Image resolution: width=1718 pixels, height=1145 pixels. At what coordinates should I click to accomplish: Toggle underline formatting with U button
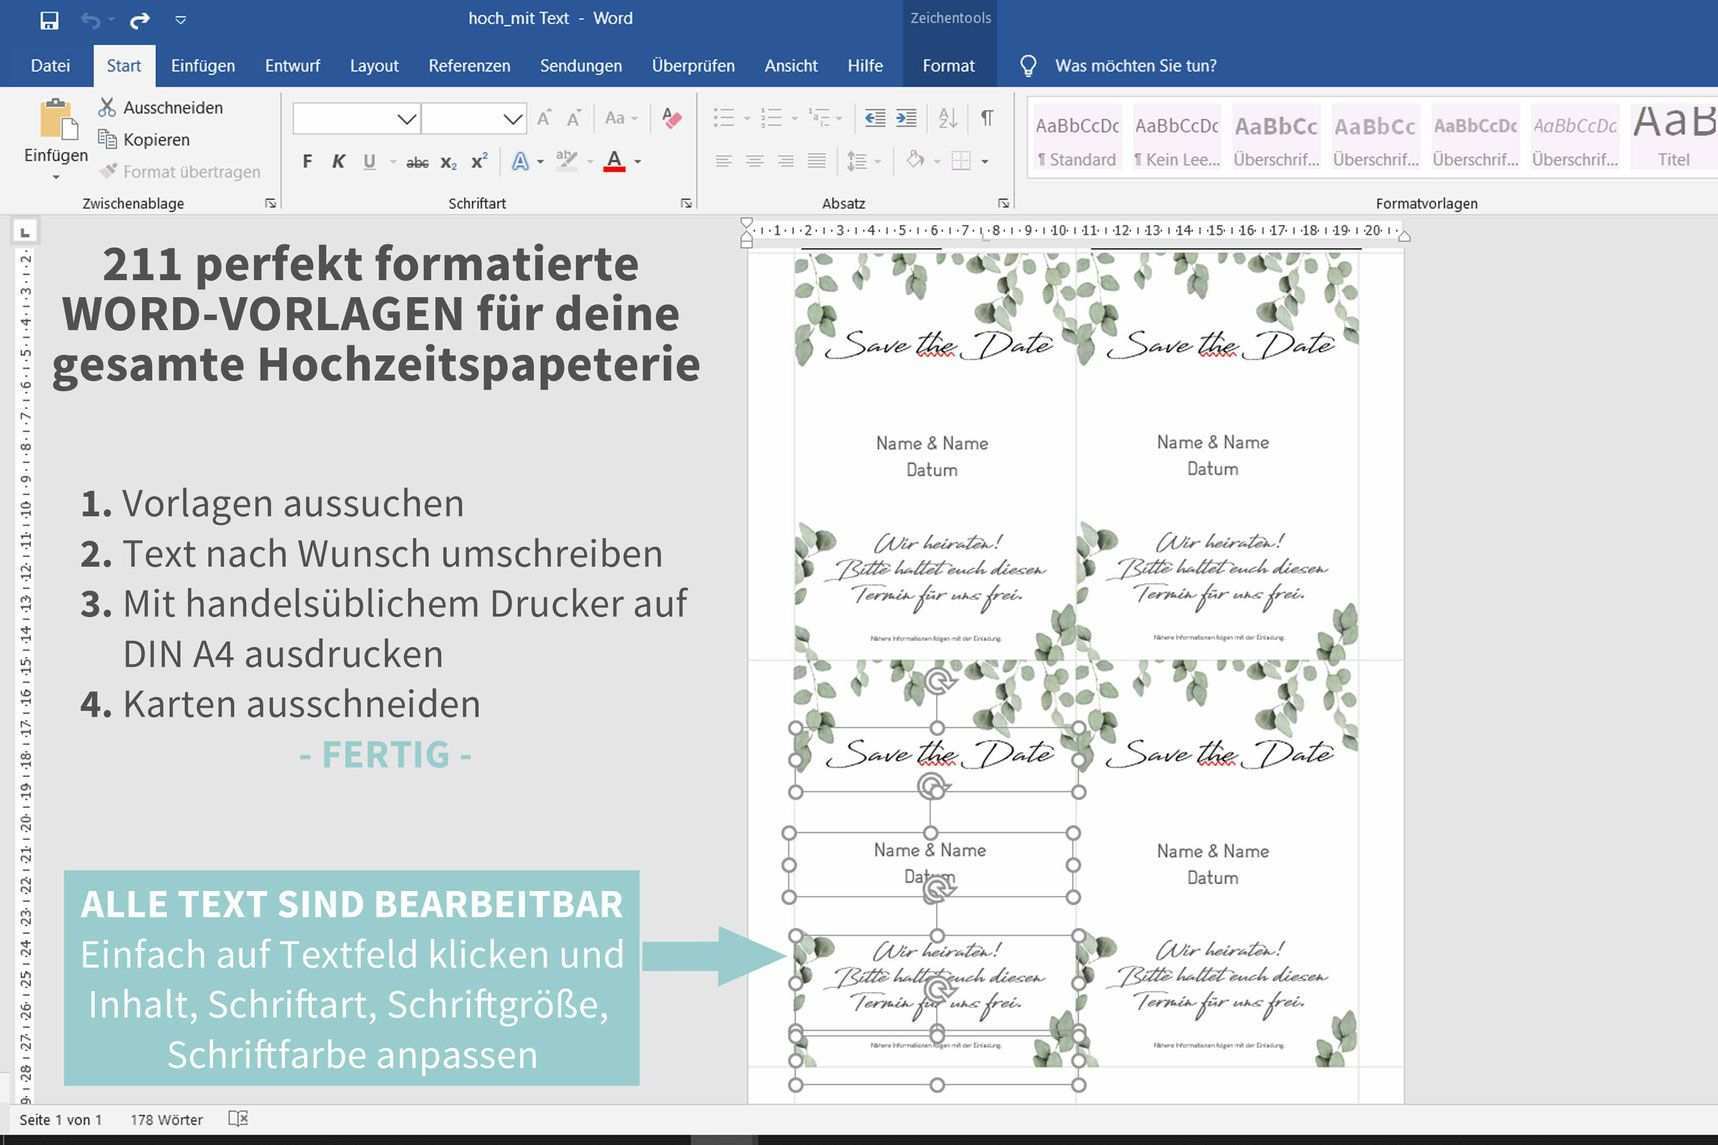[369, 162]
